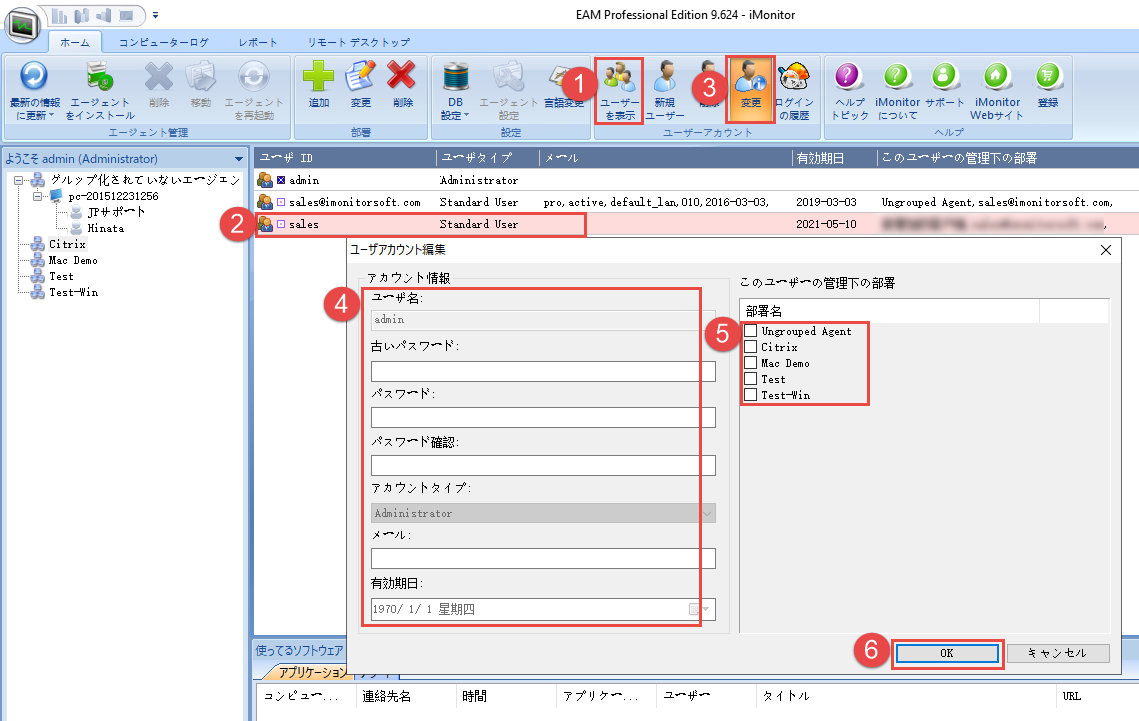1139x721 pixels.
Task: Click the ユーザ ID column header
Action: point(345,158)
